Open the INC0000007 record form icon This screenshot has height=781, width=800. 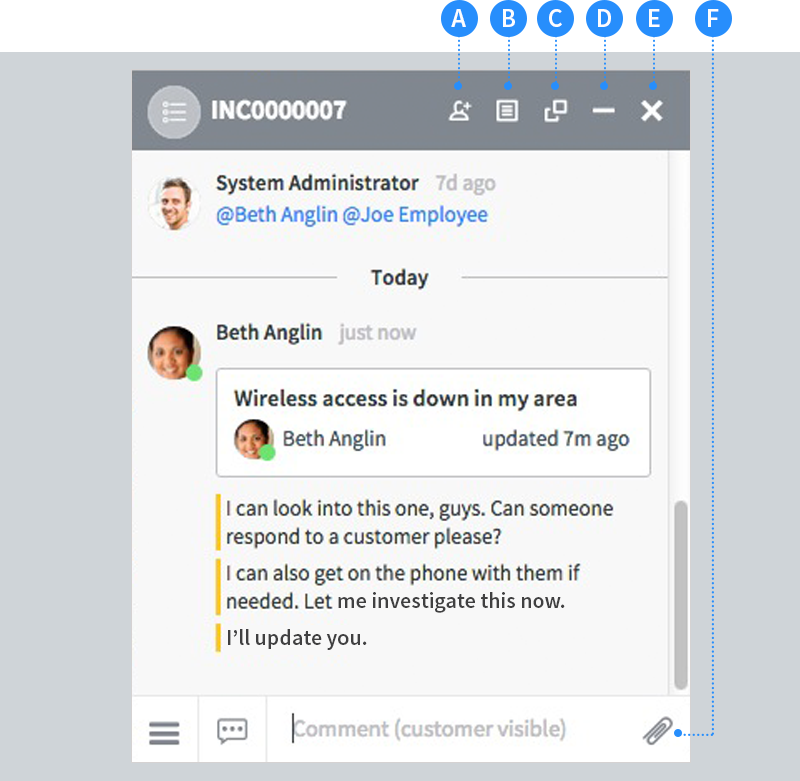tap(507, 111)
